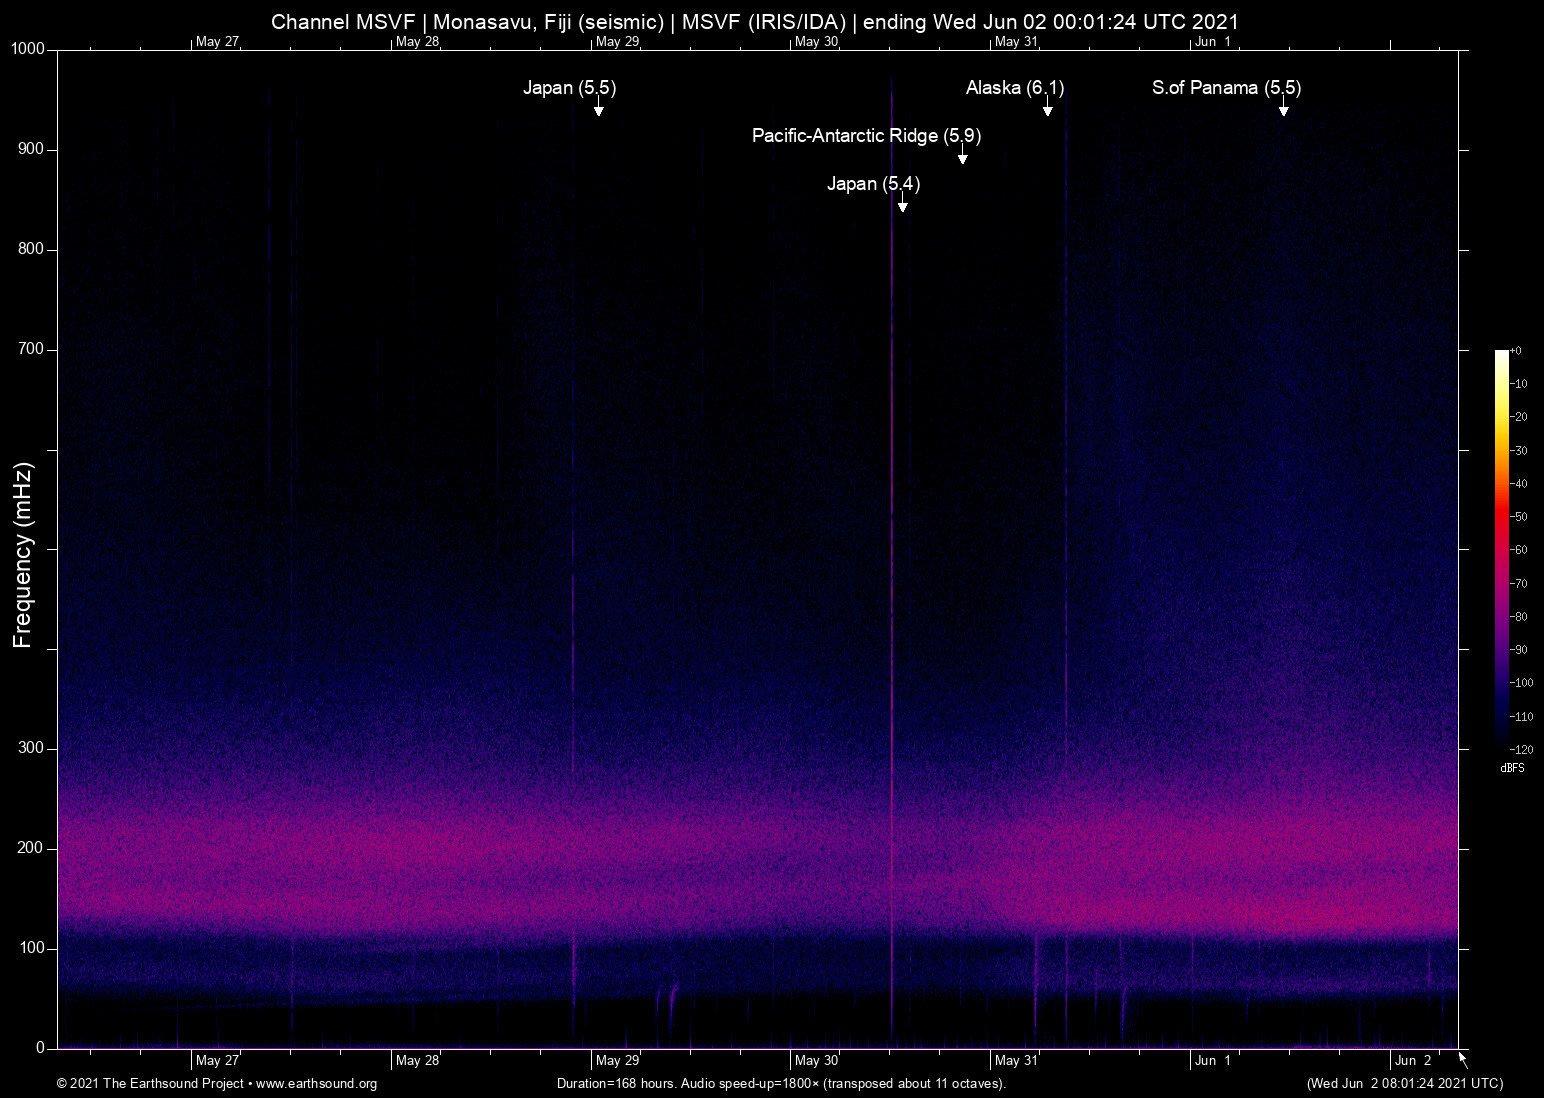
Task: Click the -50 color scale value
Action: coord(1519,517)
